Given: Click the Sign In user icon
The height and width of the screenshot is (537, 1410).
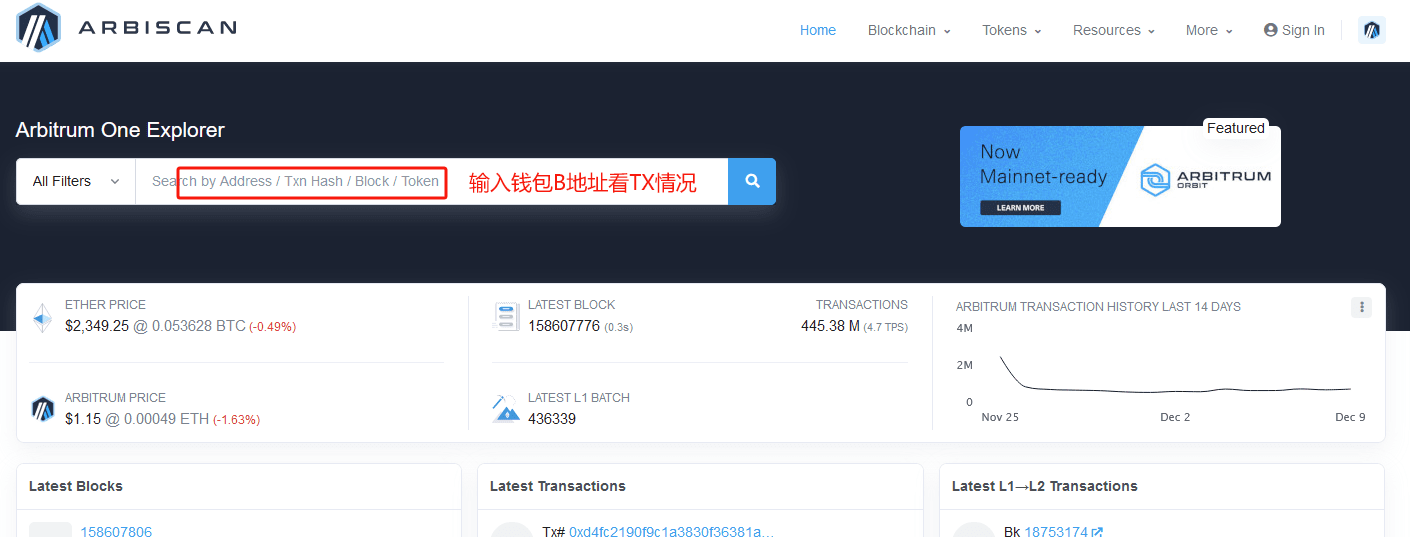Looking at the screenshot, I should [x=1271, y=30].
